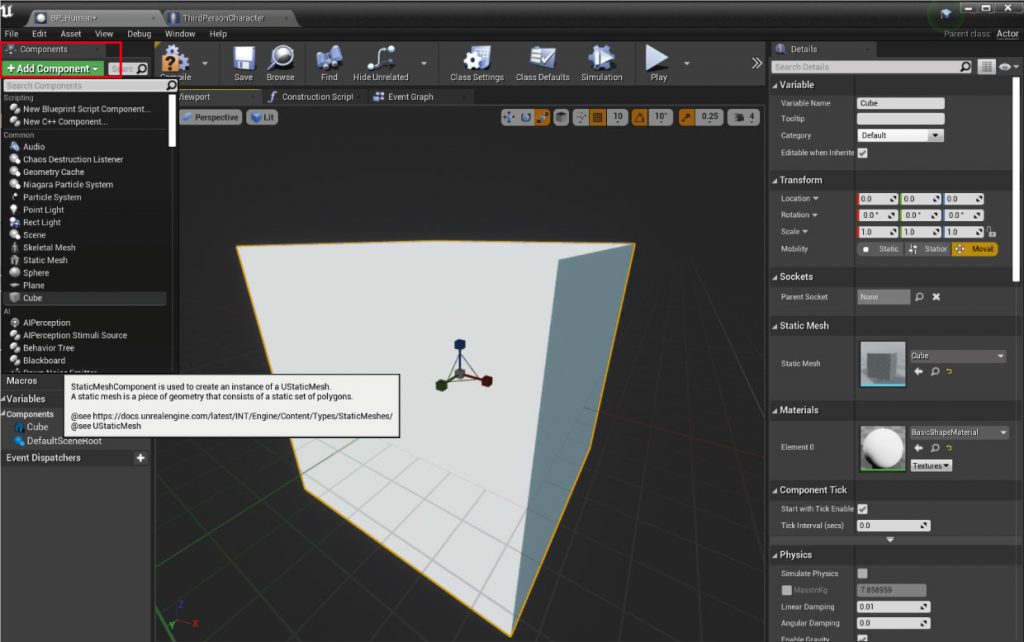Choose the Niagara Particle System component

(68, 185)
